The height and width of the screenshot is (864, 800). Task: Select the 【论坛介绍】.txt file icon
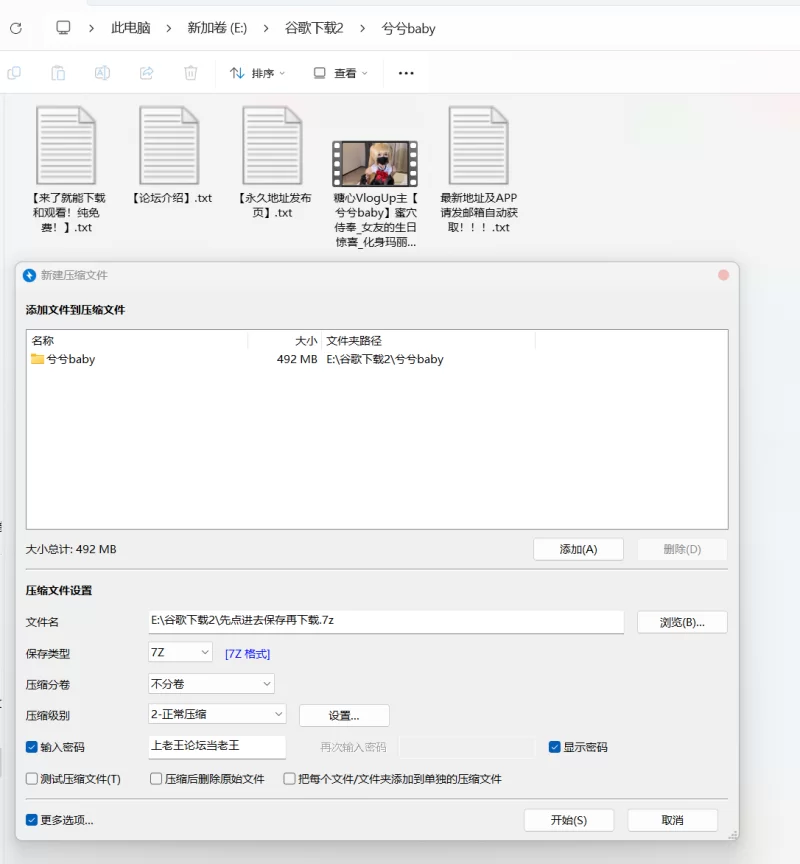169,145
